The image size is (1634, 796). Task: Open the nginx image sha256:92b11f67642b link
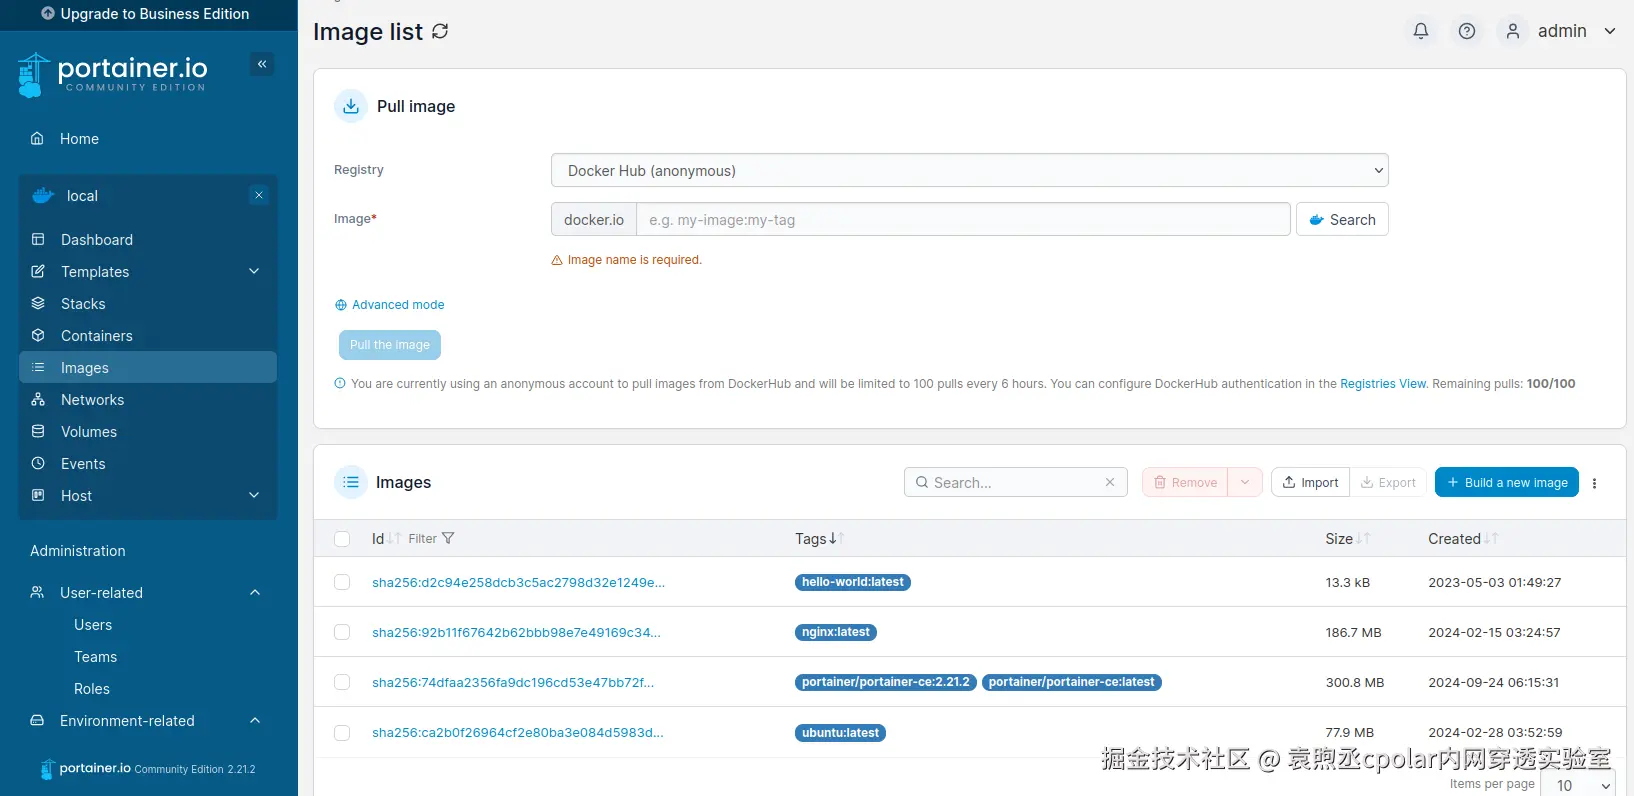tap(516, 632)
